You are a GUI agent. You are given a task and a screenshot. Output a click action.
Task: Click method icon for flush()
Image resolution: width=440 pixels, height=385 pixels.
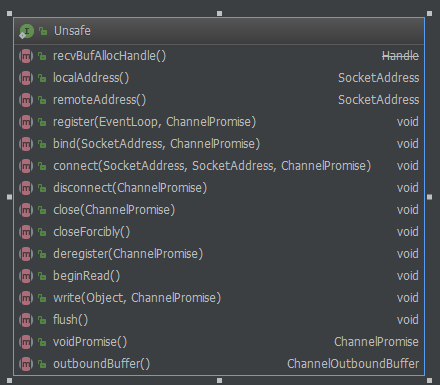click(26, 320)
